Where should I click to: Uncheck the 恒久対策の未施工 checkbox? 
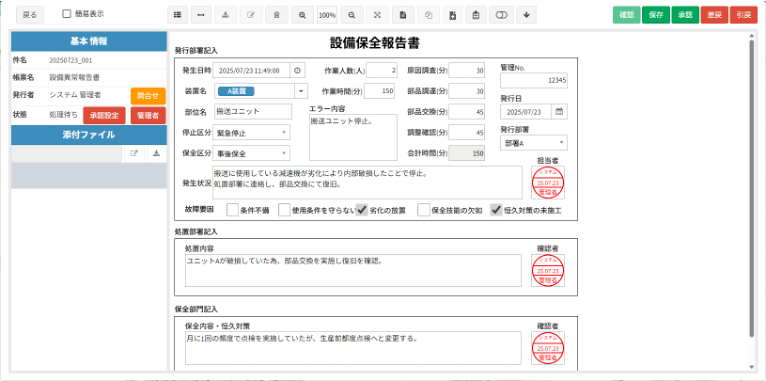point(496,210)
